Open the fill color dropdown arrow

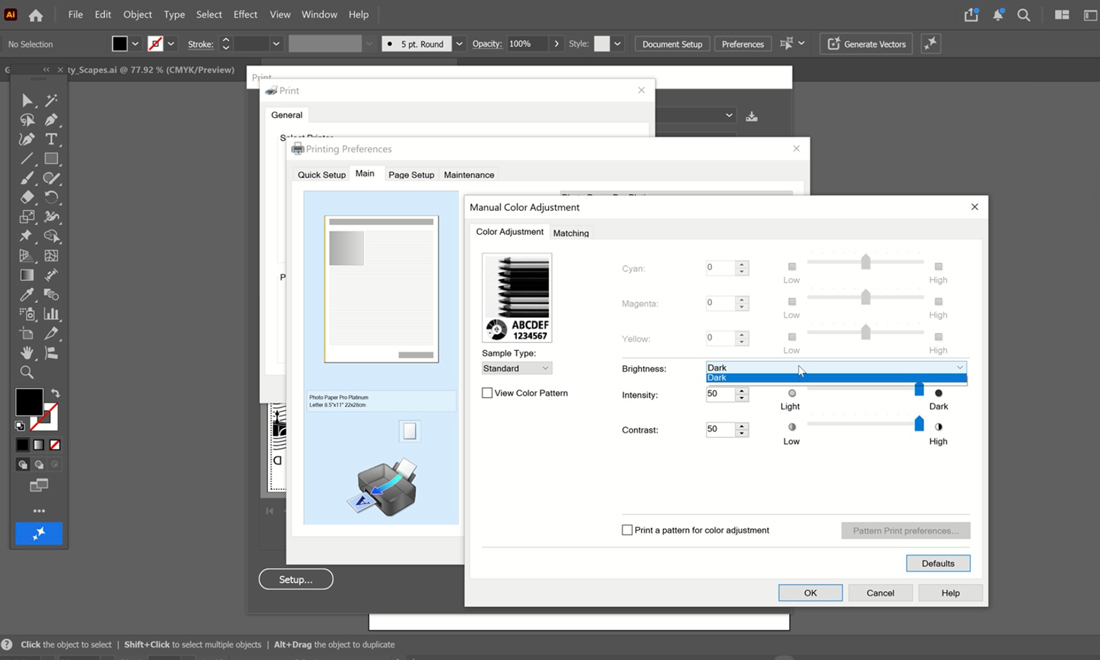[x=135, y=43]
